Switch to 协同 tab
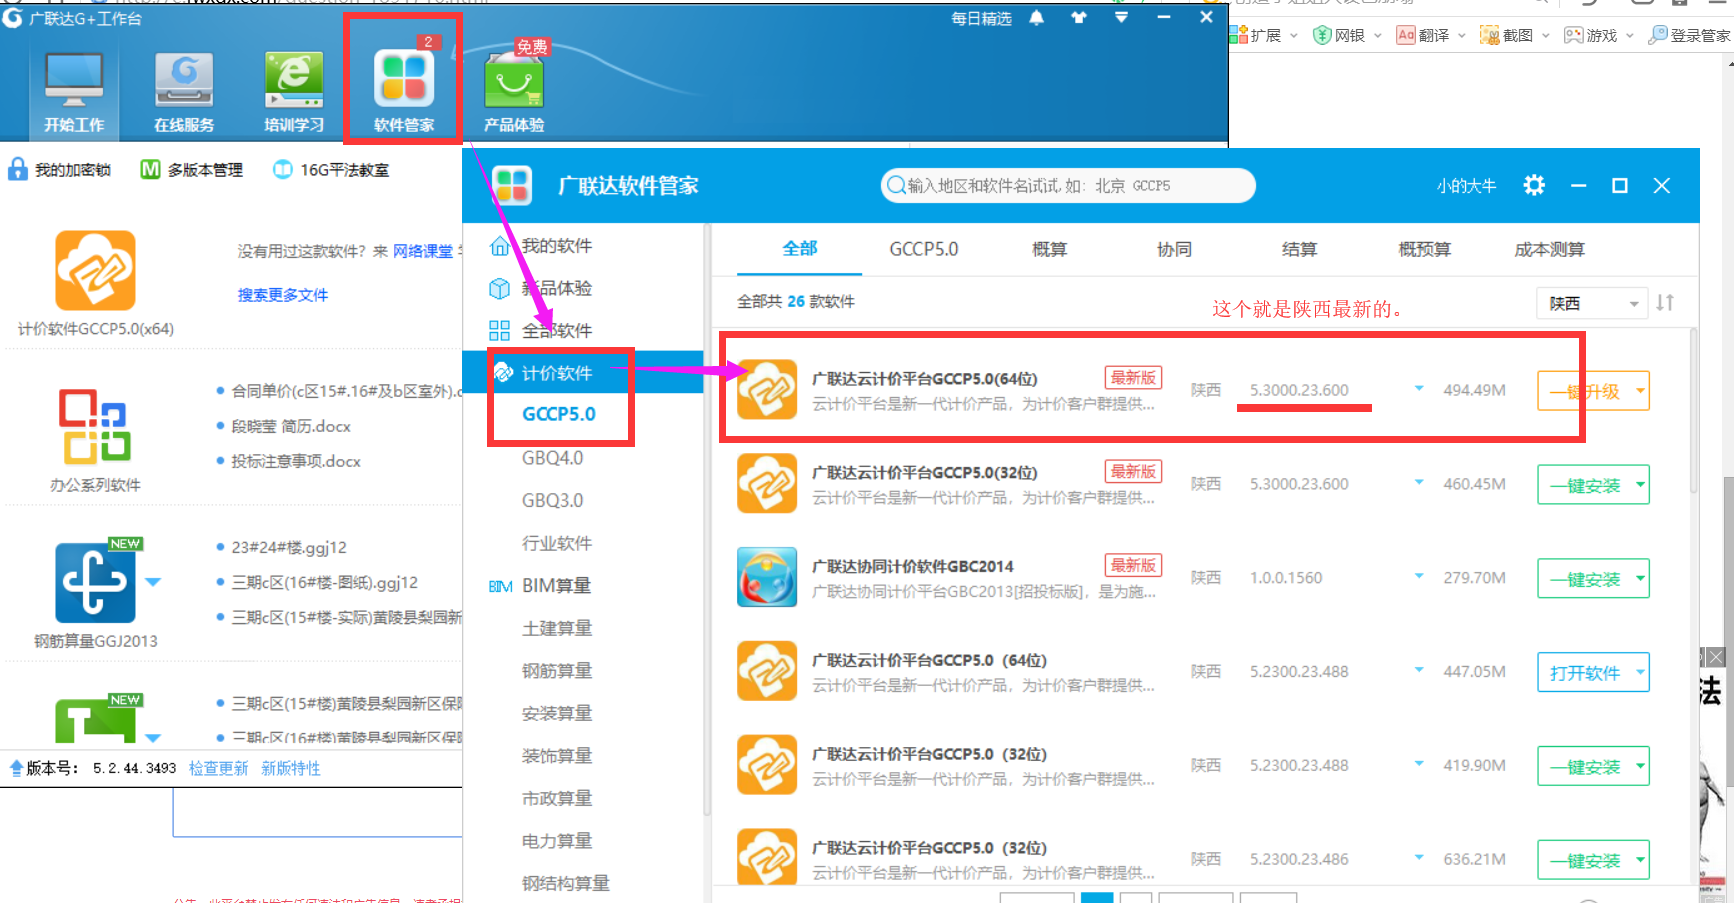Screen dimensions: 1734x903 point(1174,249)
